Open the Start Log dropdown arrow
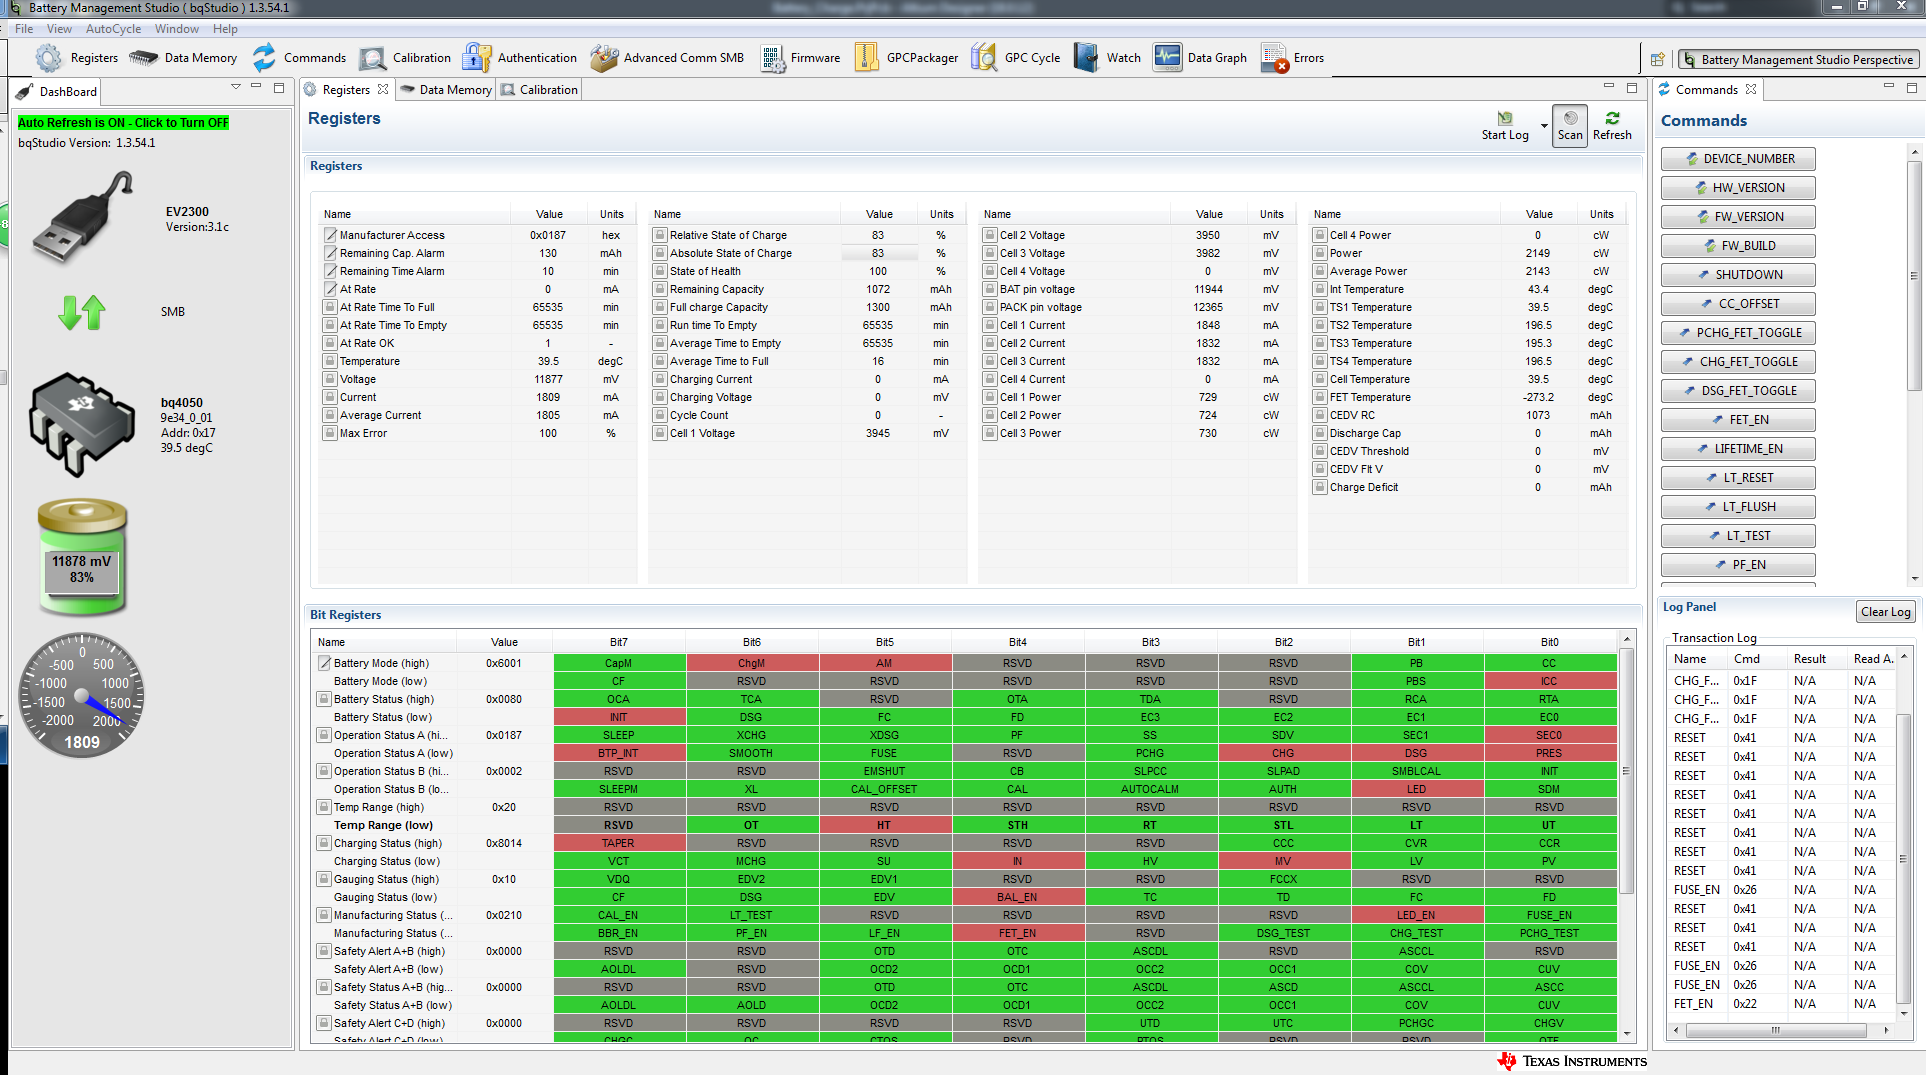The height and width of the screenshot is (1075, 1926). point(1544,127)
